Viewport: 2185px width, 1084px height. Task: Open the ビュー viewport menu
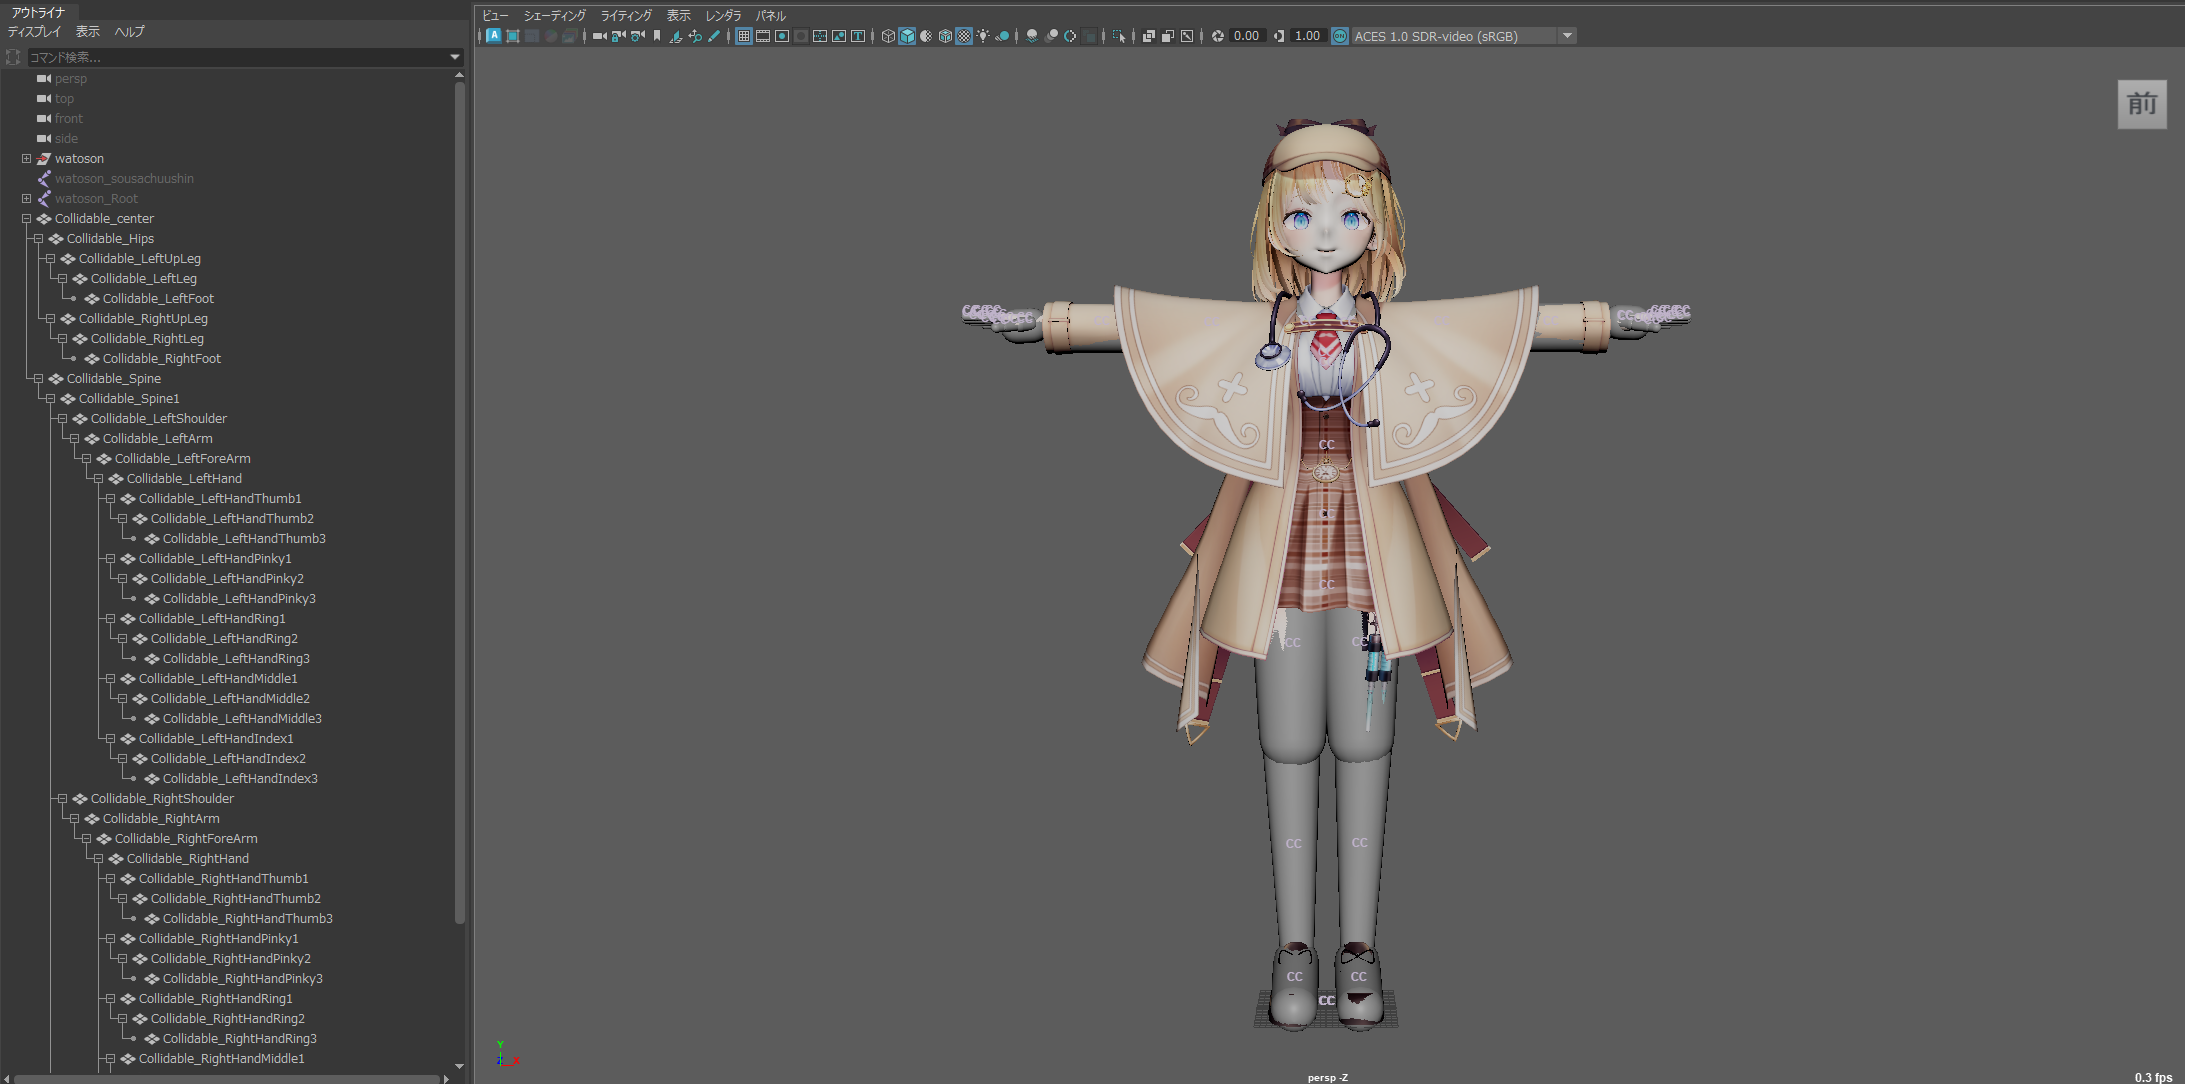point(495,16)
